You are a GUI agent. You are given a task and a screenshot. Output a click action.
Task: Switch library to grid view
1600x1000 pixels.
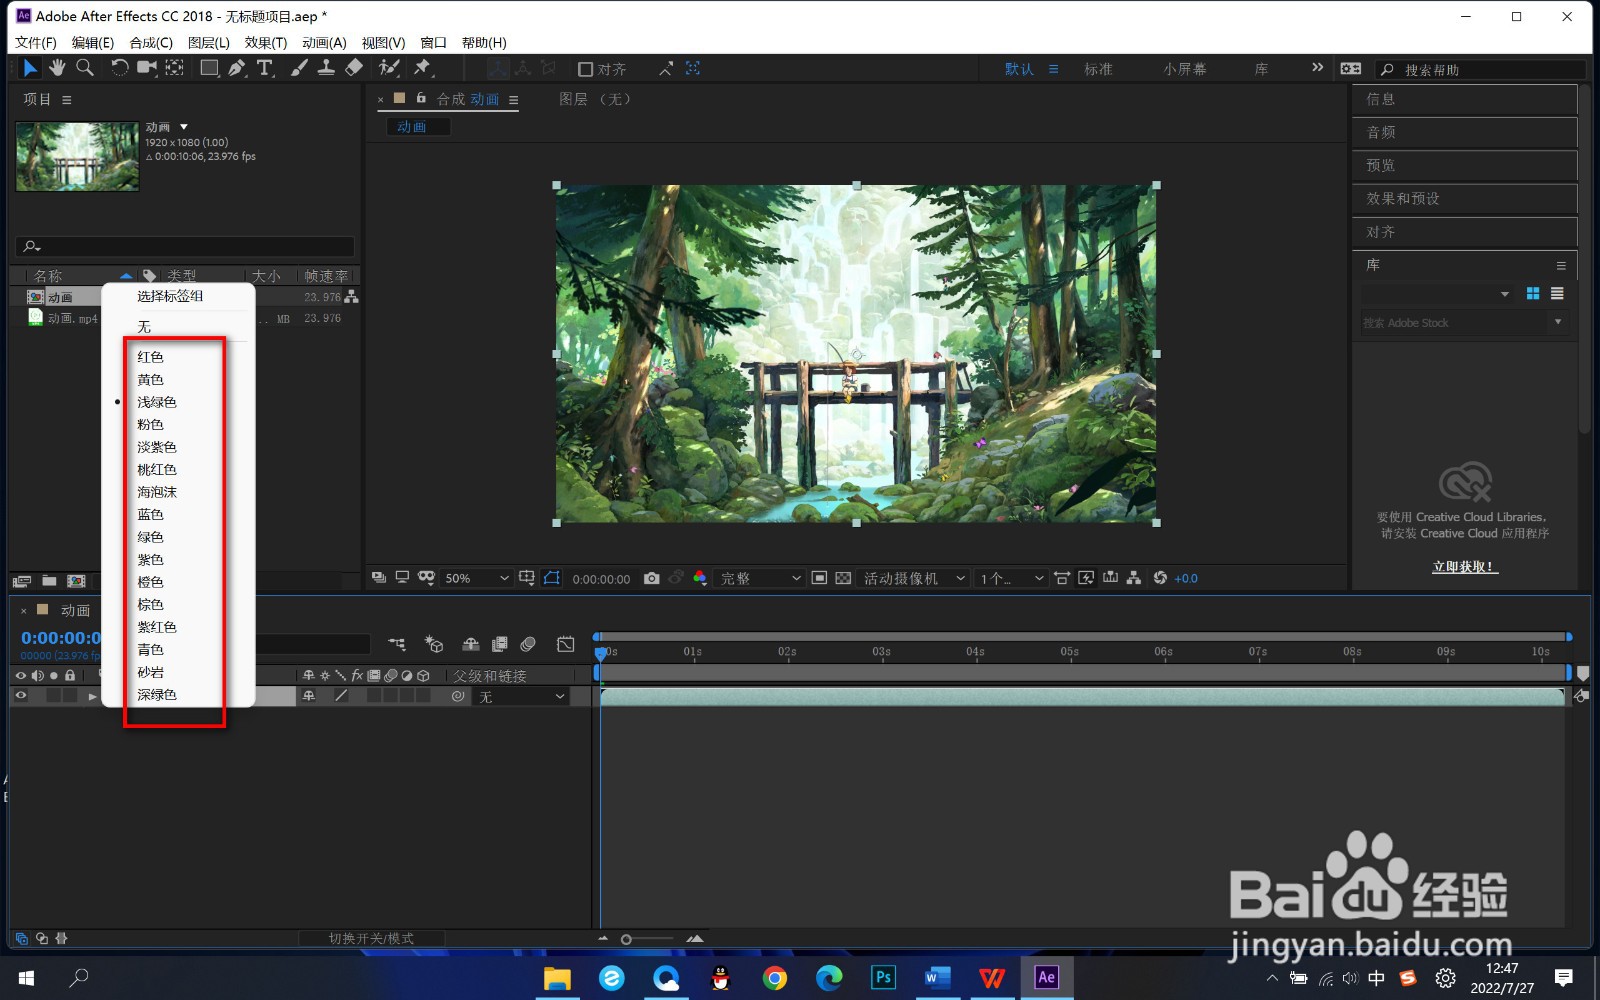pyautogui.click(x=1533, y=293)
